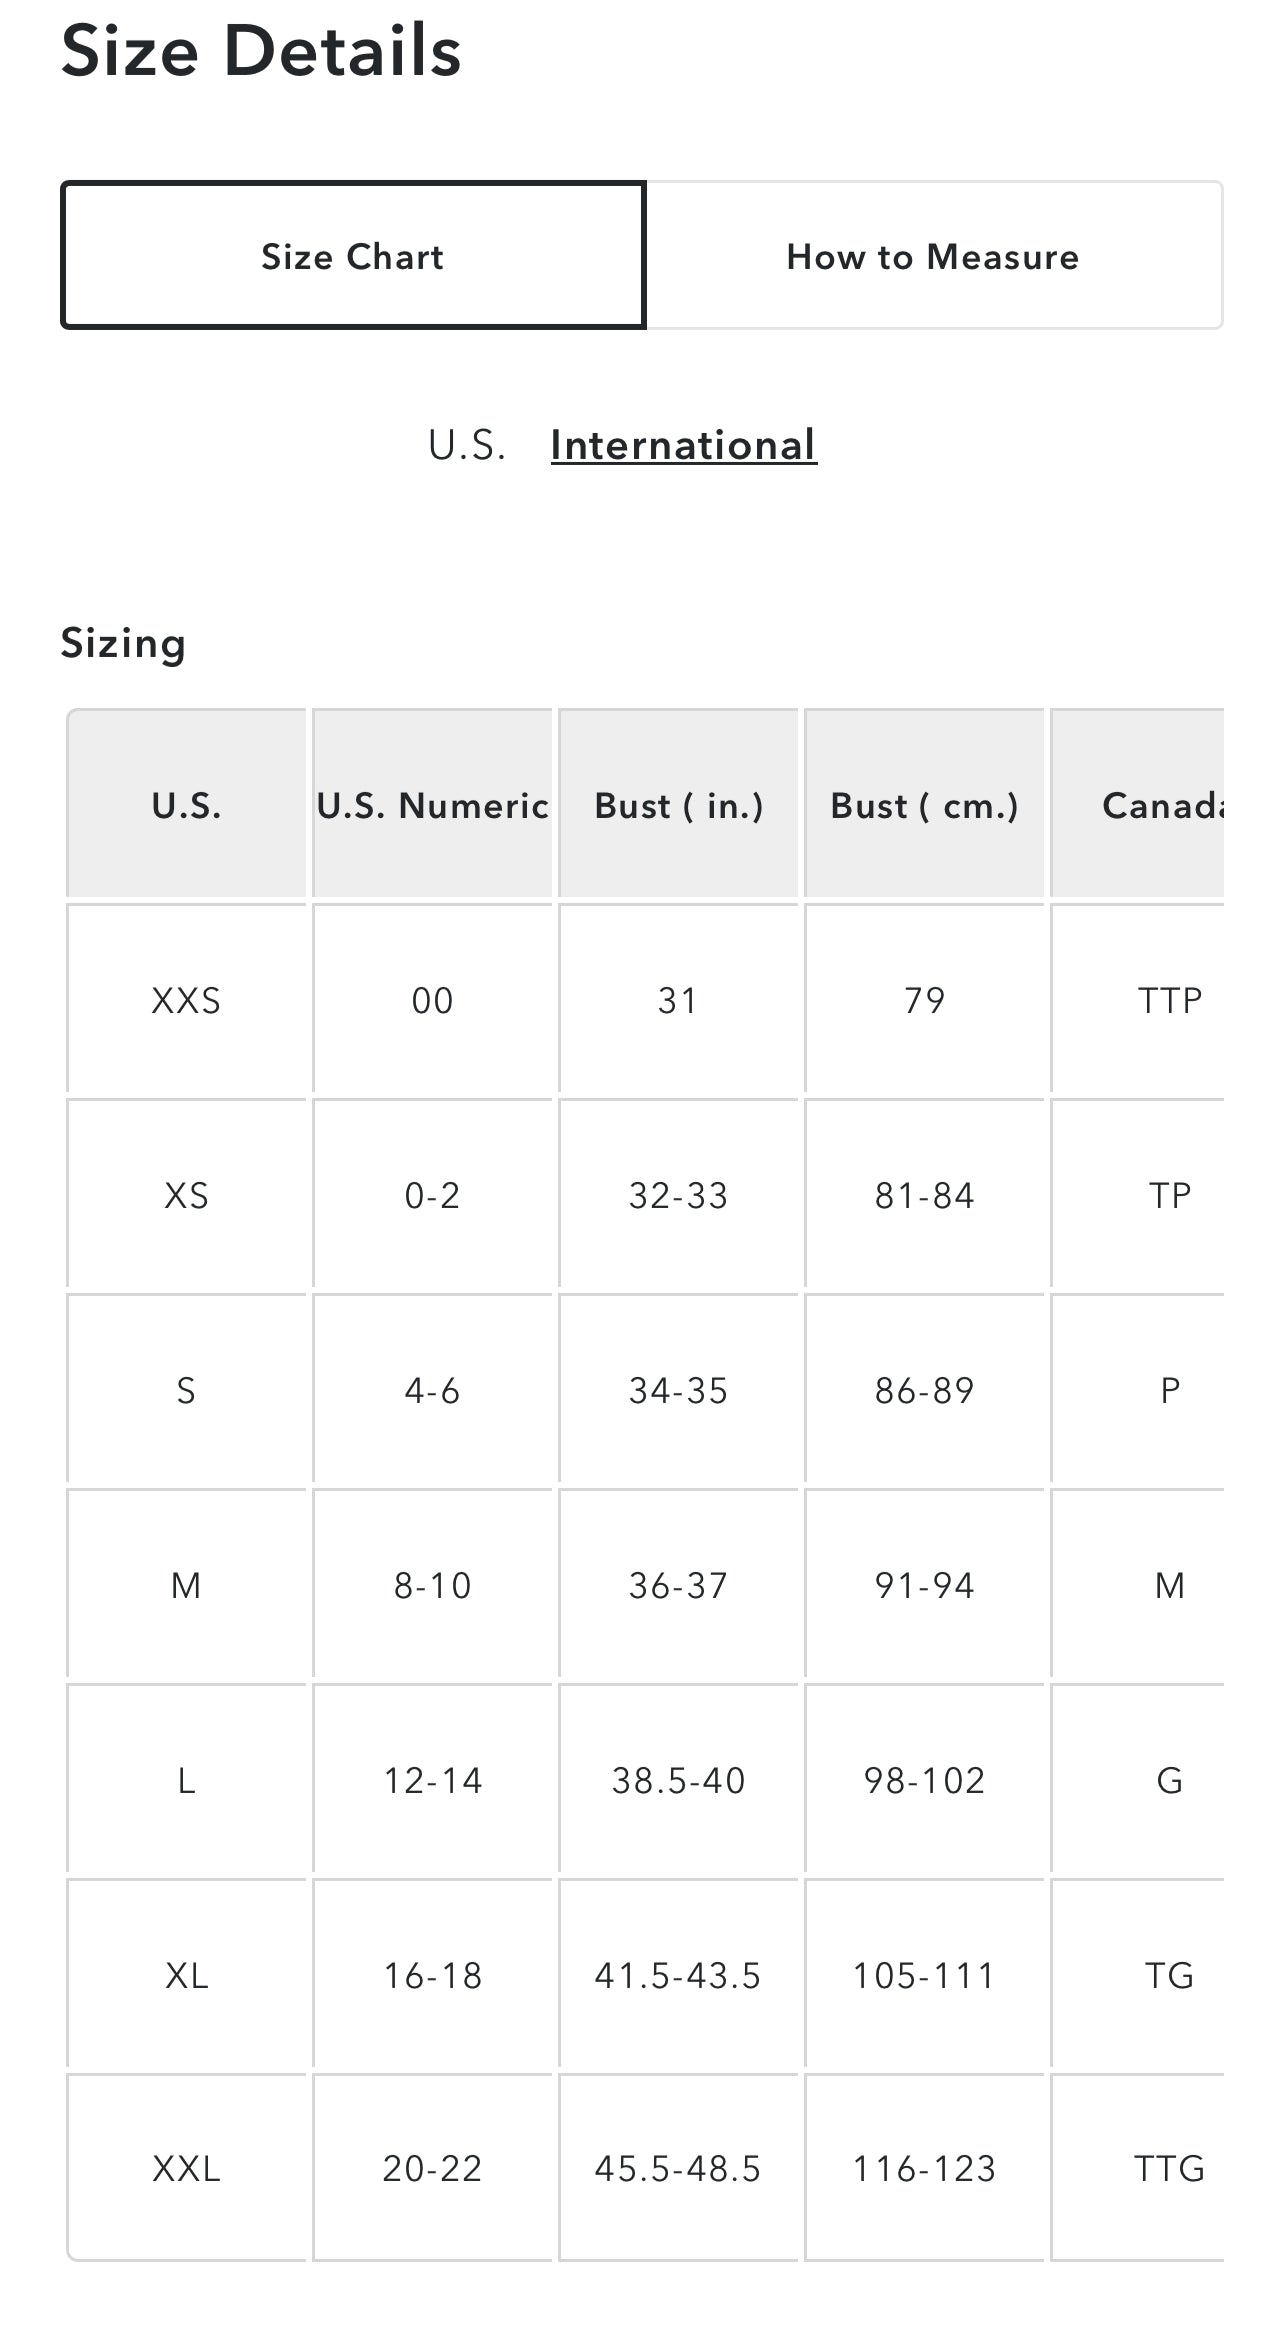Click the 98-102 bust centimeters cell
1284x2340 pixels.
(924, 1780)
